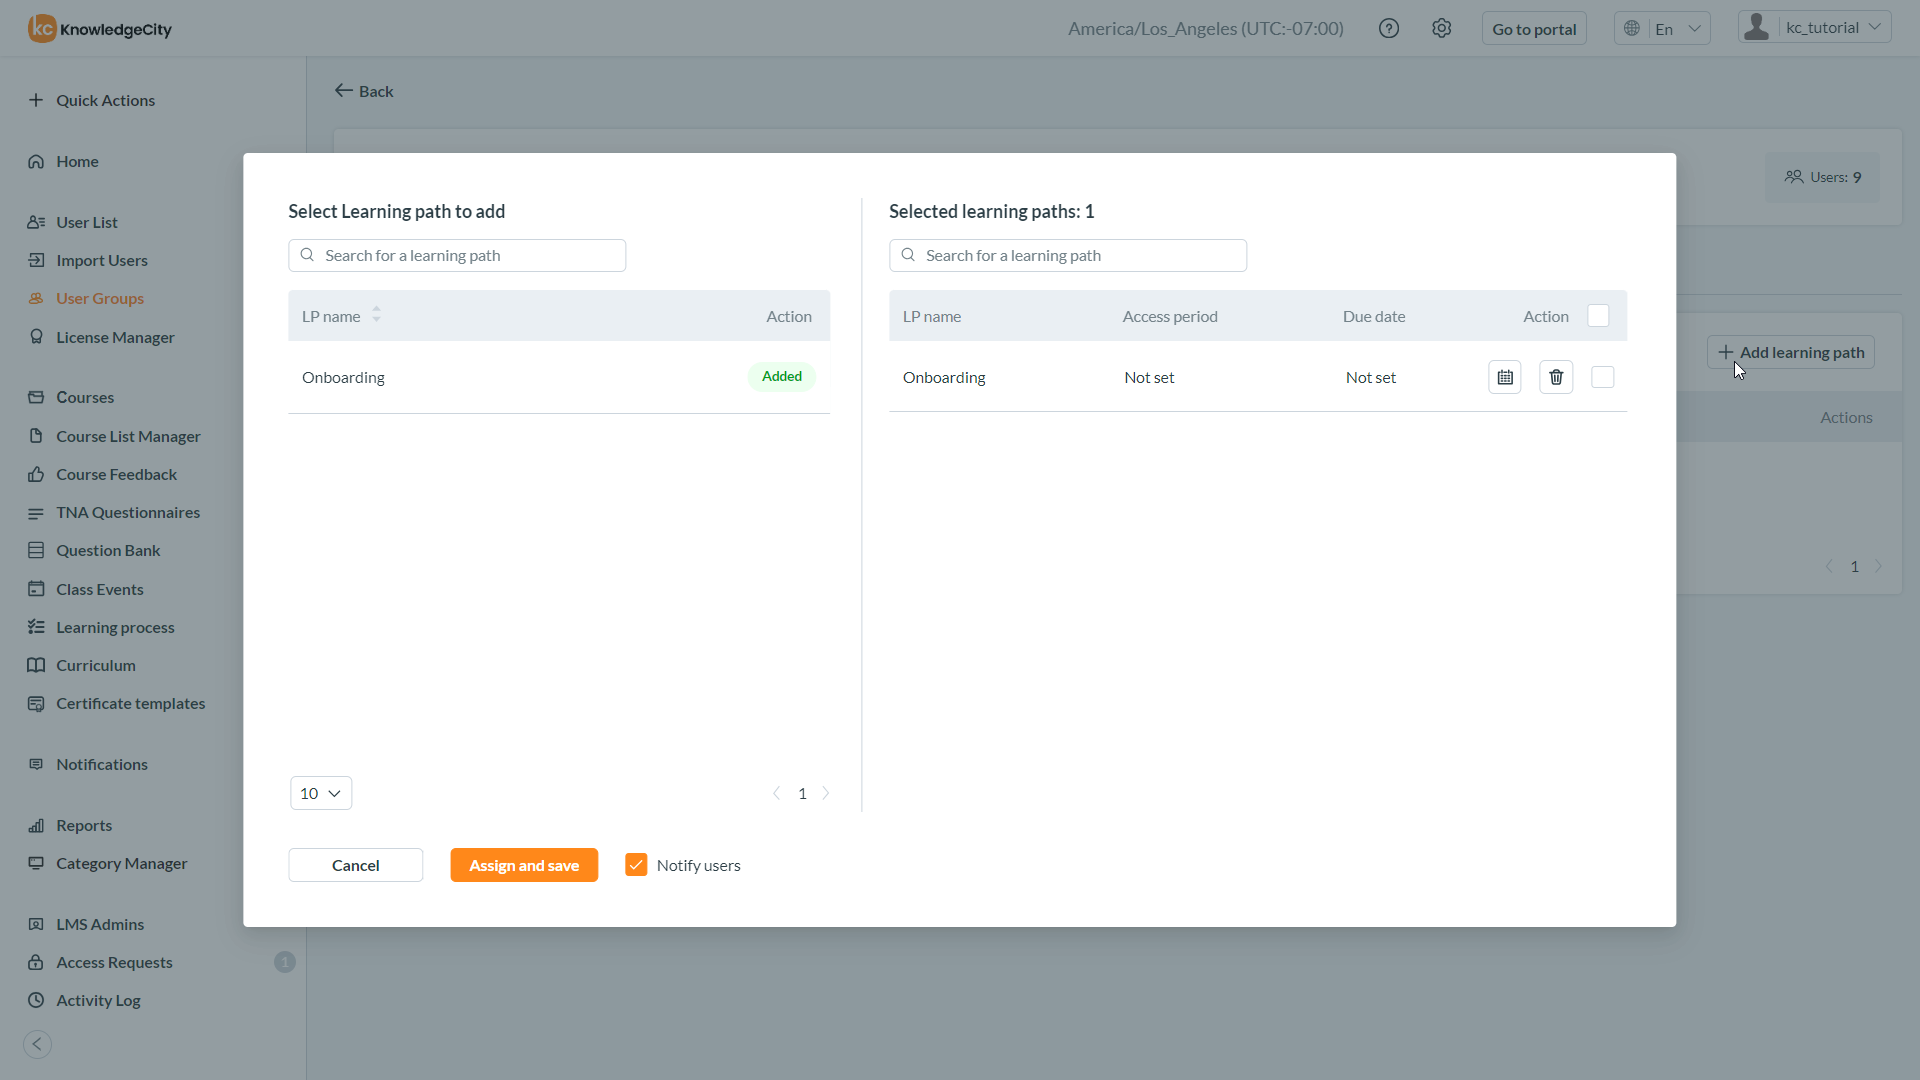1920x1080 pixels.
Task: Click the Back arrow
Action: (x=364, y=91)
